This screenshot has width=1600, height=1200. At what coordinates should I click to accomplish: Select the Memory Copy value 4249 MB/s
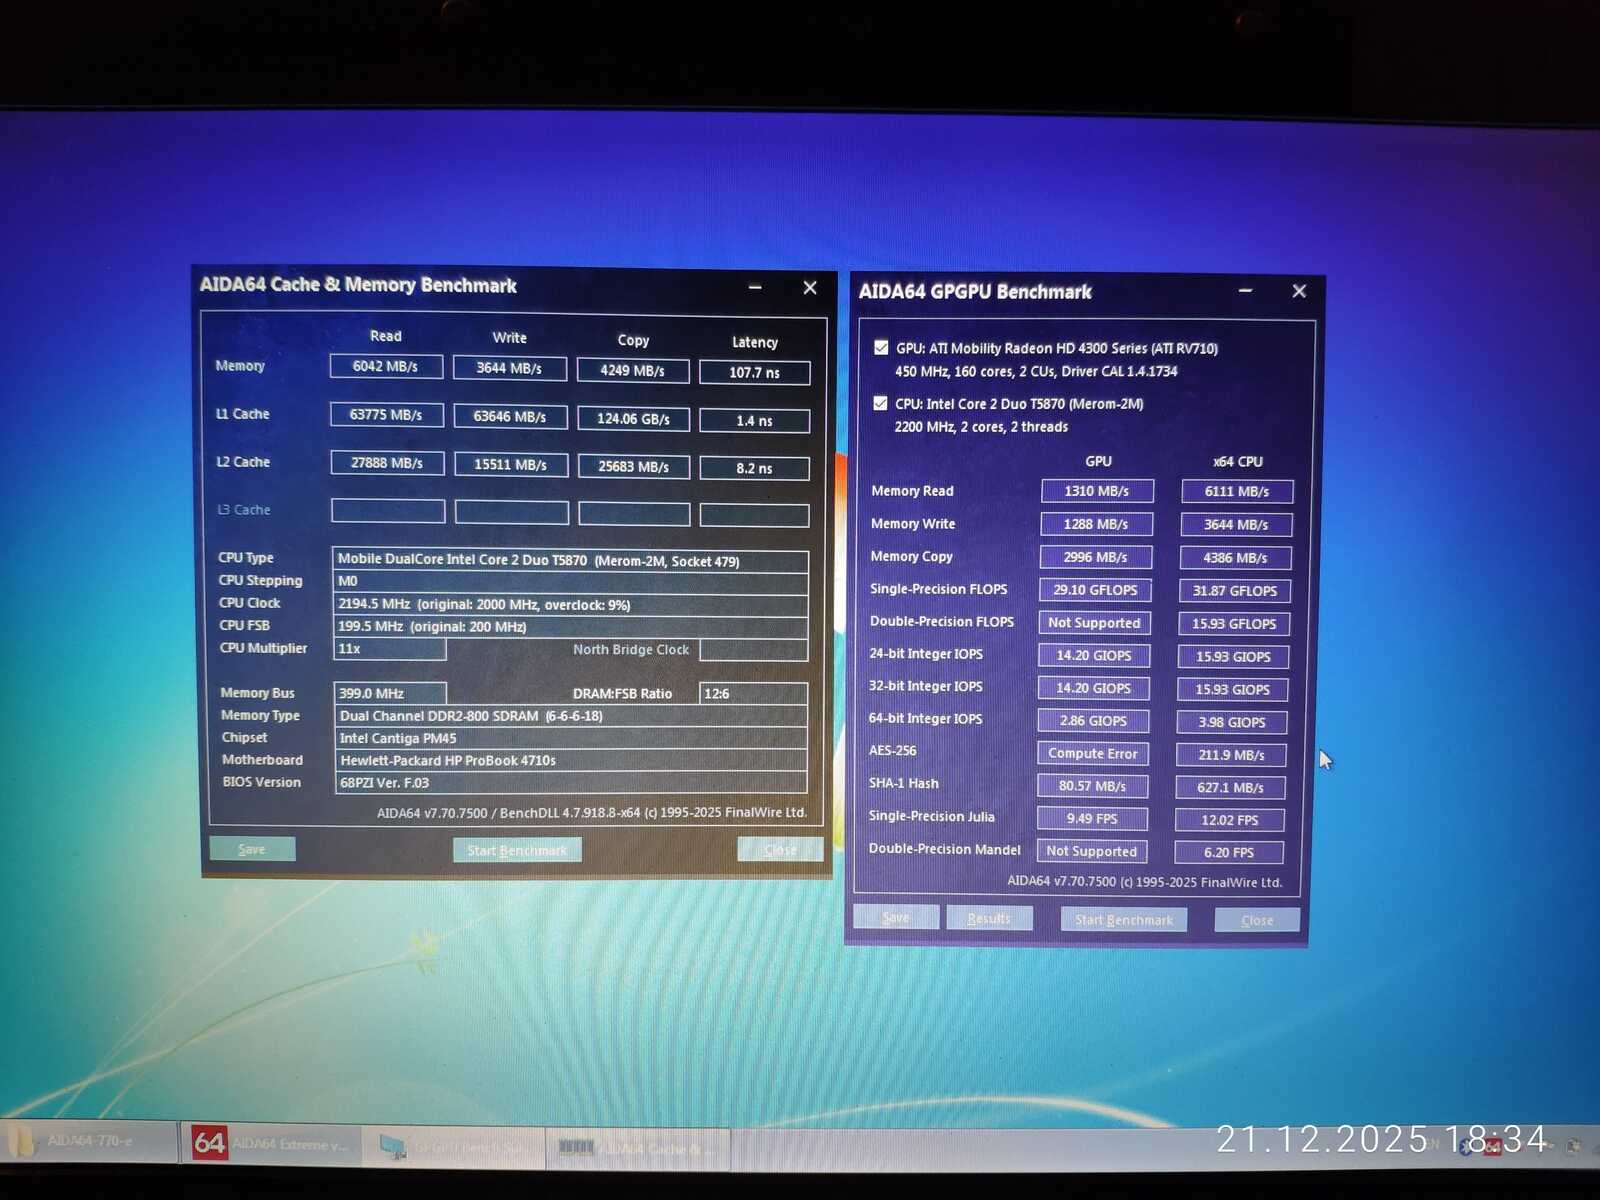(x=633, y=370)
